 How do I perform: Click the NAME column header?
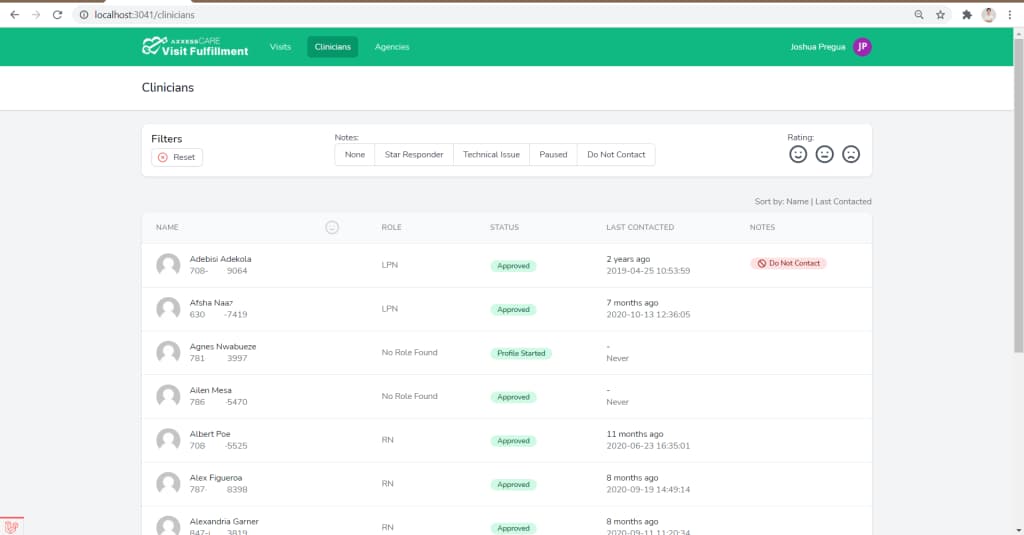pyautogui.click(x=167, y=227)
